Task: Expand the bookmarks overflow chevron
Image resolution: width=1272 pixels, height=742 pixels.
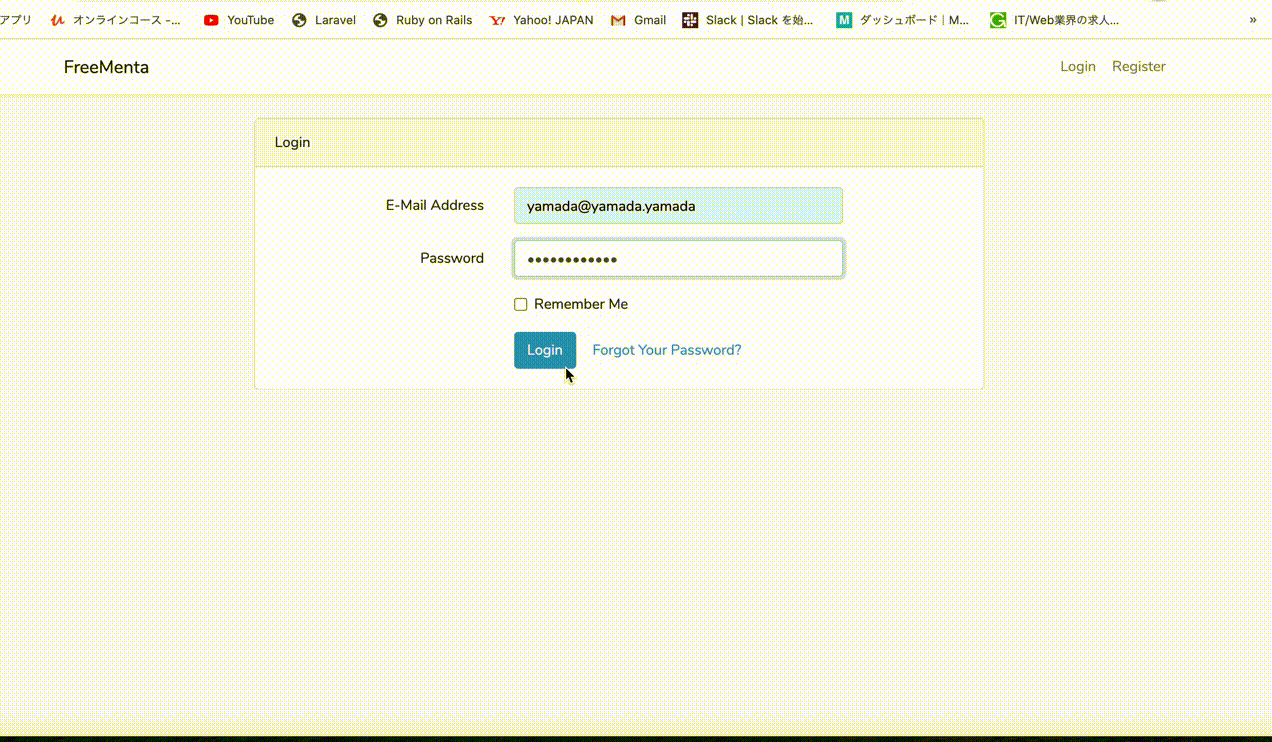Action: pyautogui.click(x=1253, y=19)
